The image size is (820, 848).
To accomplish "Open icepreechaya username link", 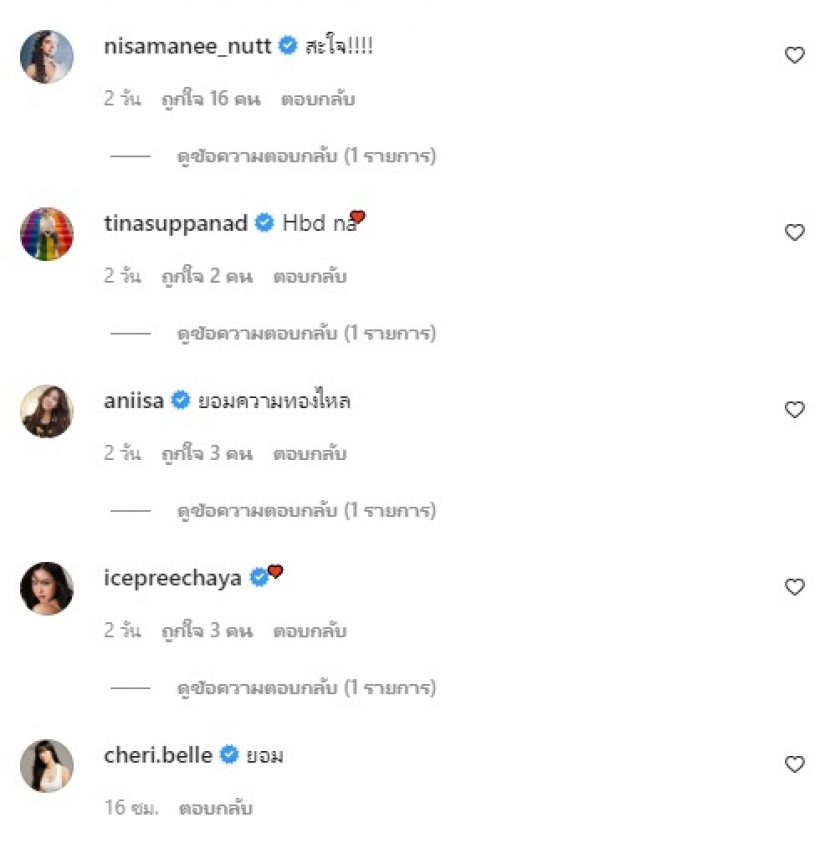I will tap(172, 578).
